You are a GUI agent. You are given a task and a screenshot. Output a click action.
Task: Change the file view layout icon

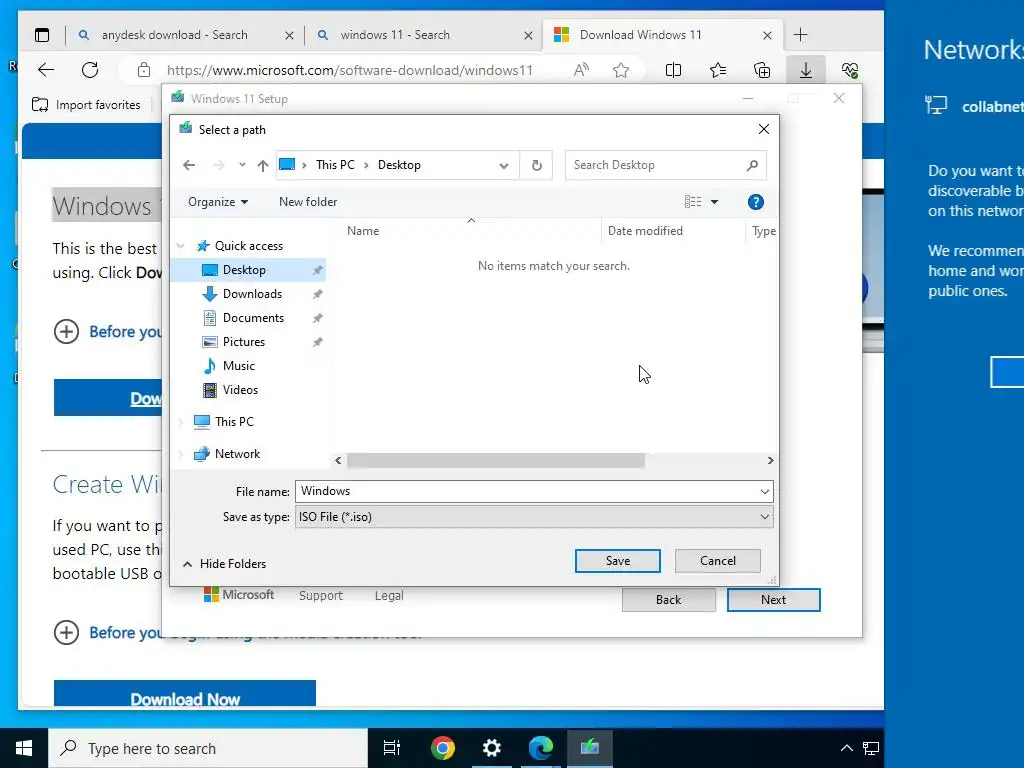[x=693, y=202]
